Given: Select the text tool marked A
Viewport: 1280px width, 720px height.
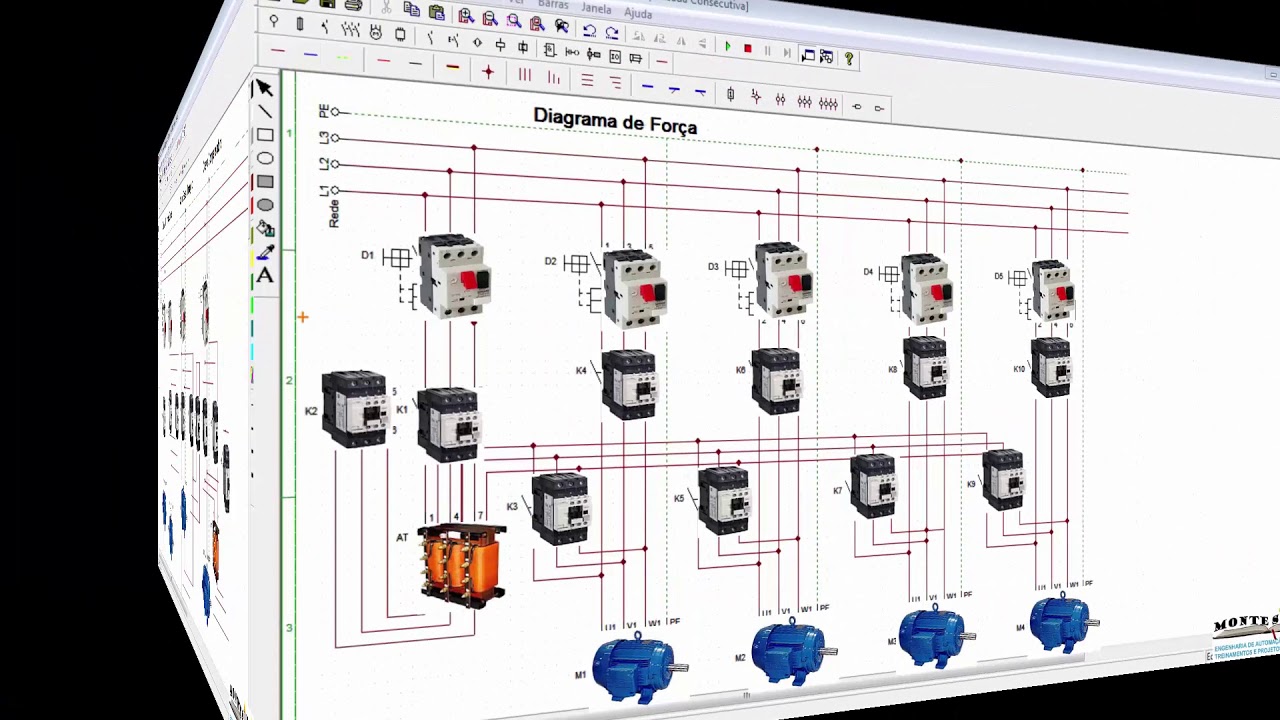Looking at the screenshot, I should coord(265,276).
